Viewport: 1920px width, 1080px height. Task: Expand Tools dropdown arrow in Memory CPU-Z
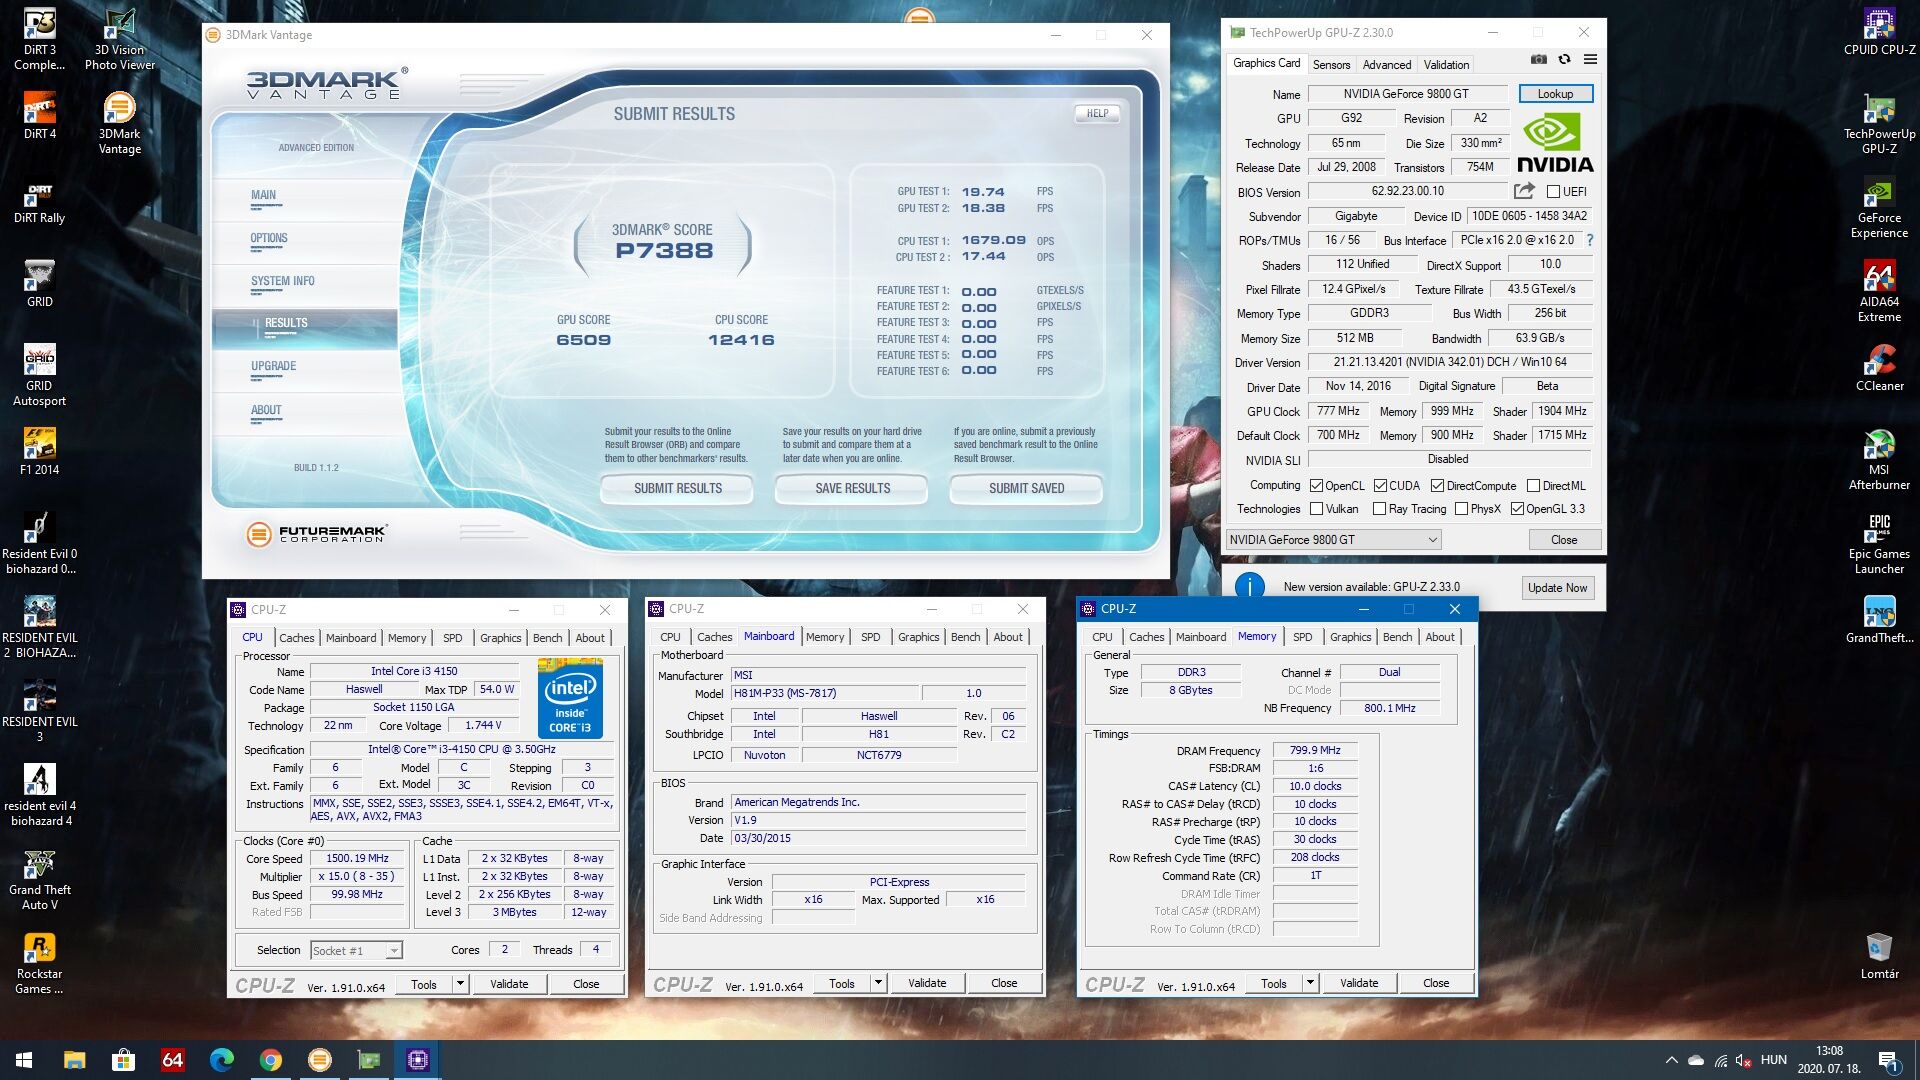point(1309,983)
